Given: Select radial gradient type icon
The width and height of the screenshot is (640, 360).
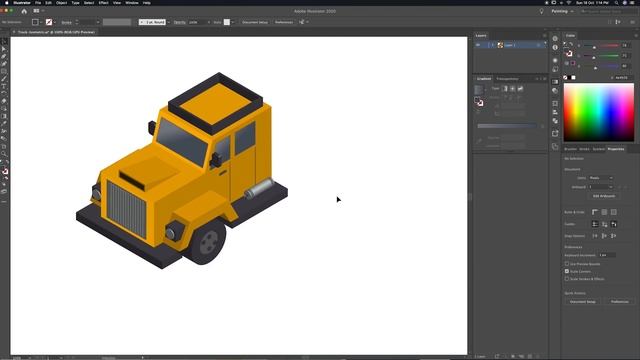Looking at the screenshot, I should coord(513,89).
